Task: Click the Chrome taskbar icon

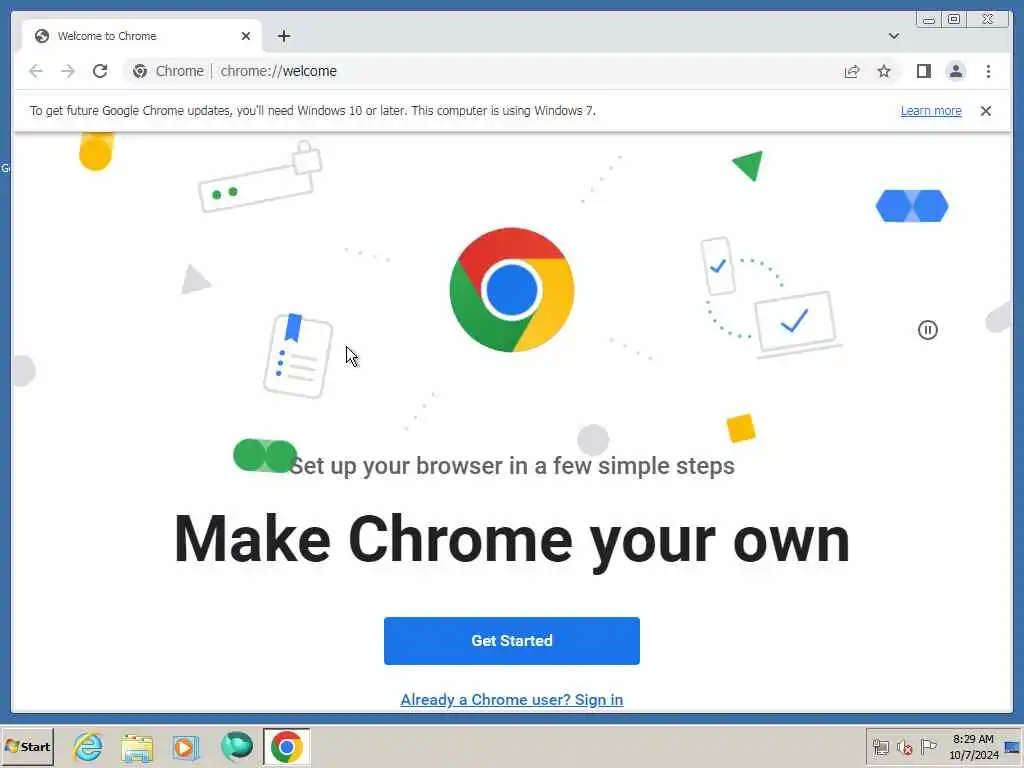Action: pos(286,746)
